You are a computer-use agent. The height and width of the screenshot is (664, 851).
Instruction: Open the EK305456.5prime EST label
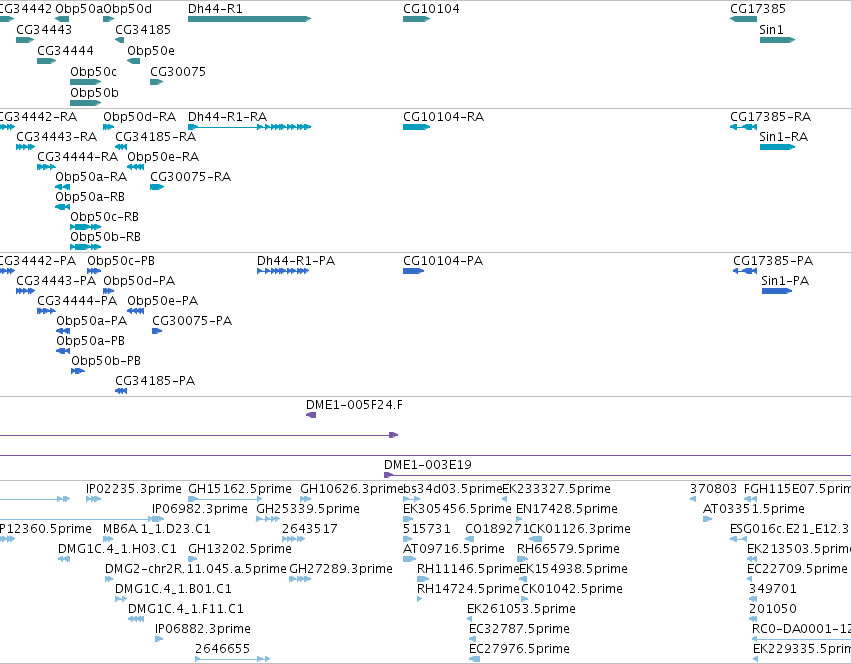tap(457, 509)
